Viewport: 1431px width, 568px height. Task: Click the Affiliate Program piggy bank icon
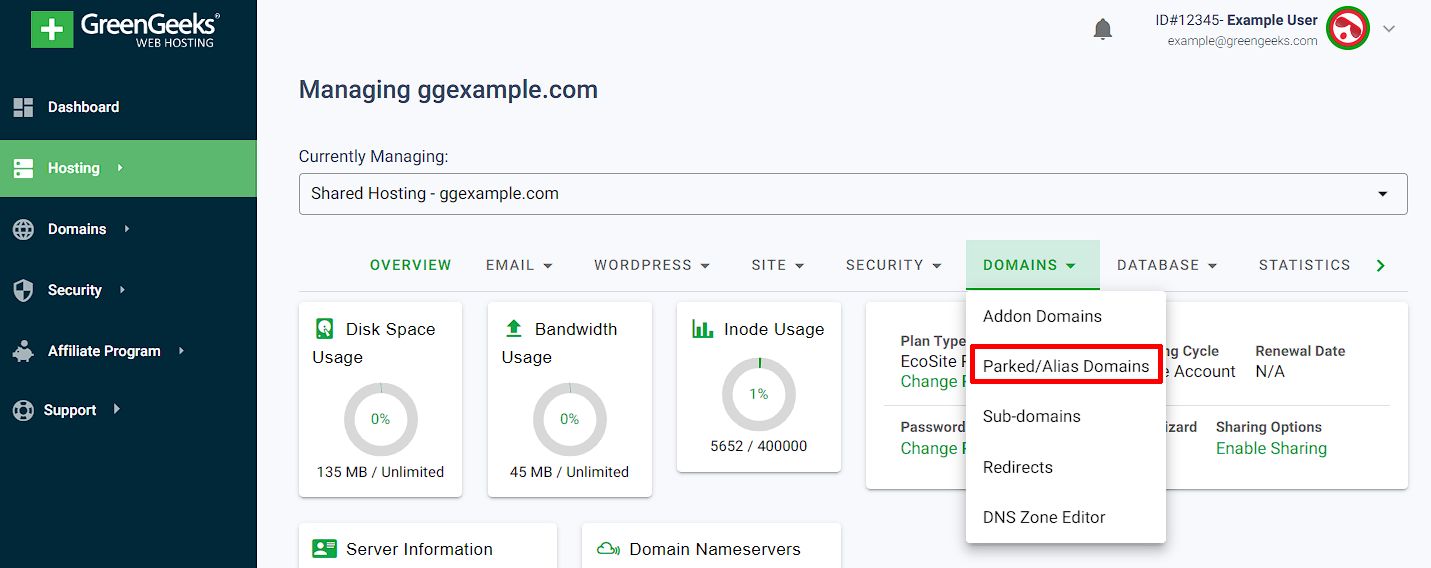(23, 351)
